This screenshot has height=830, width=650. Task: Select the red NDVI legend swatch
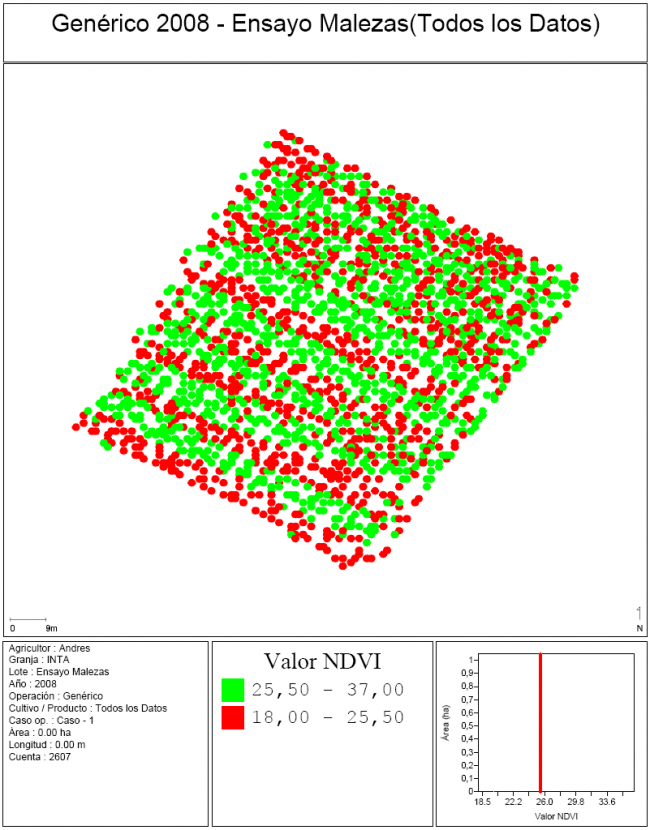[233, 717]
